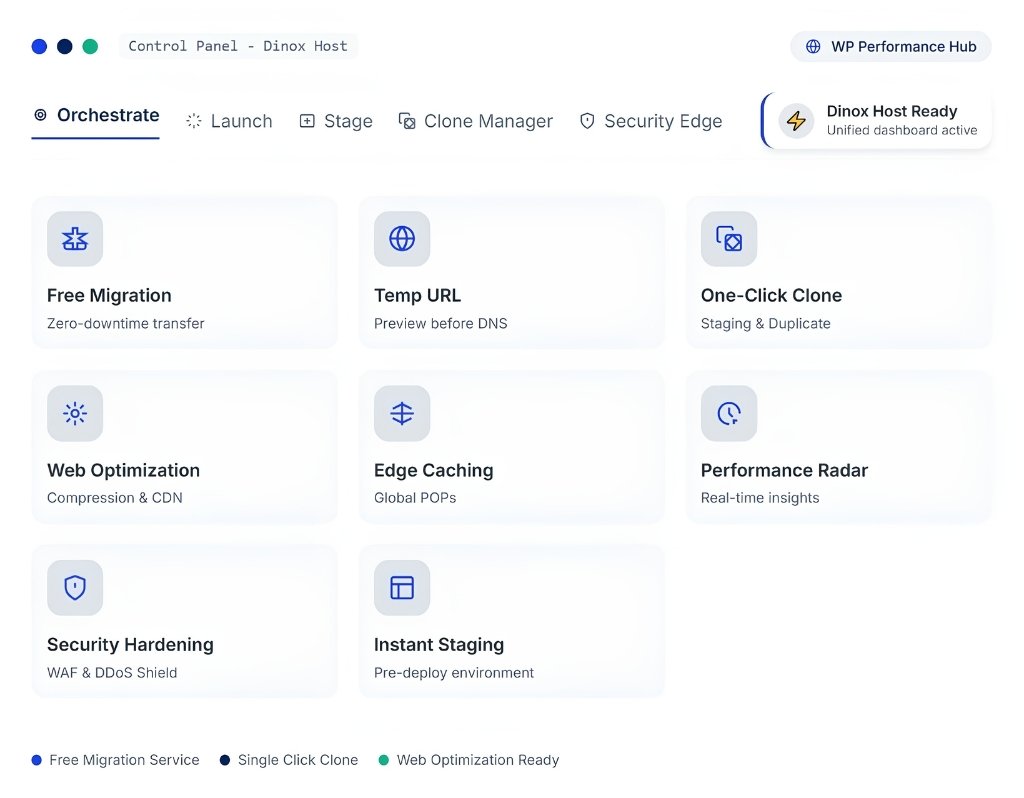This screenshot has height=798, width=1024.
Task: Open the Temp URL card title
Action: tap(417, 295)
